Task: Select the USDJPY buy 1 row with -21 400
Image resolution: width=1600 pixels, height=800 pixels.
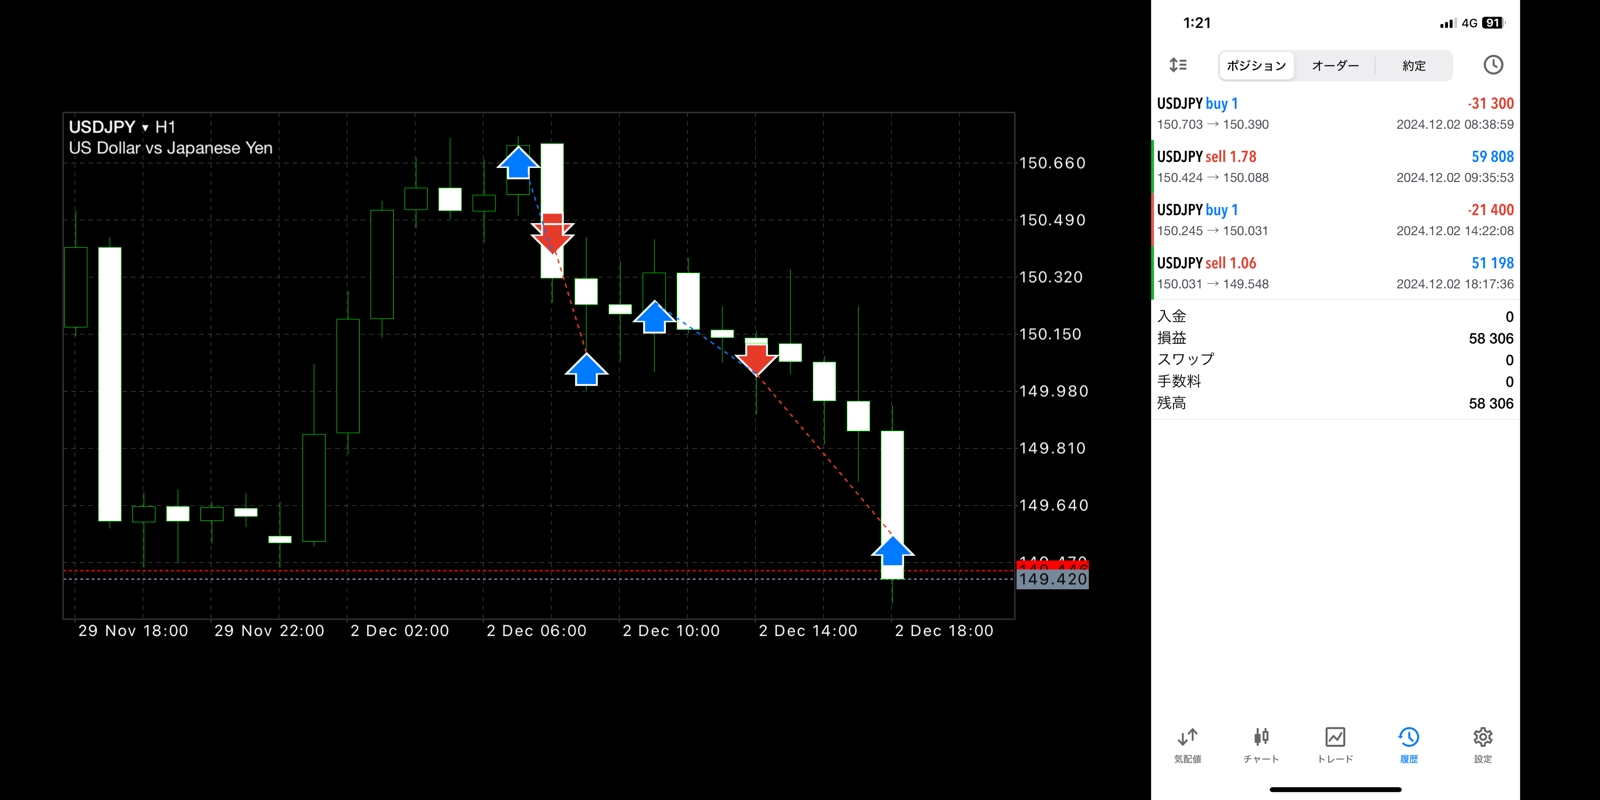Action: [x=1335, y=220]
